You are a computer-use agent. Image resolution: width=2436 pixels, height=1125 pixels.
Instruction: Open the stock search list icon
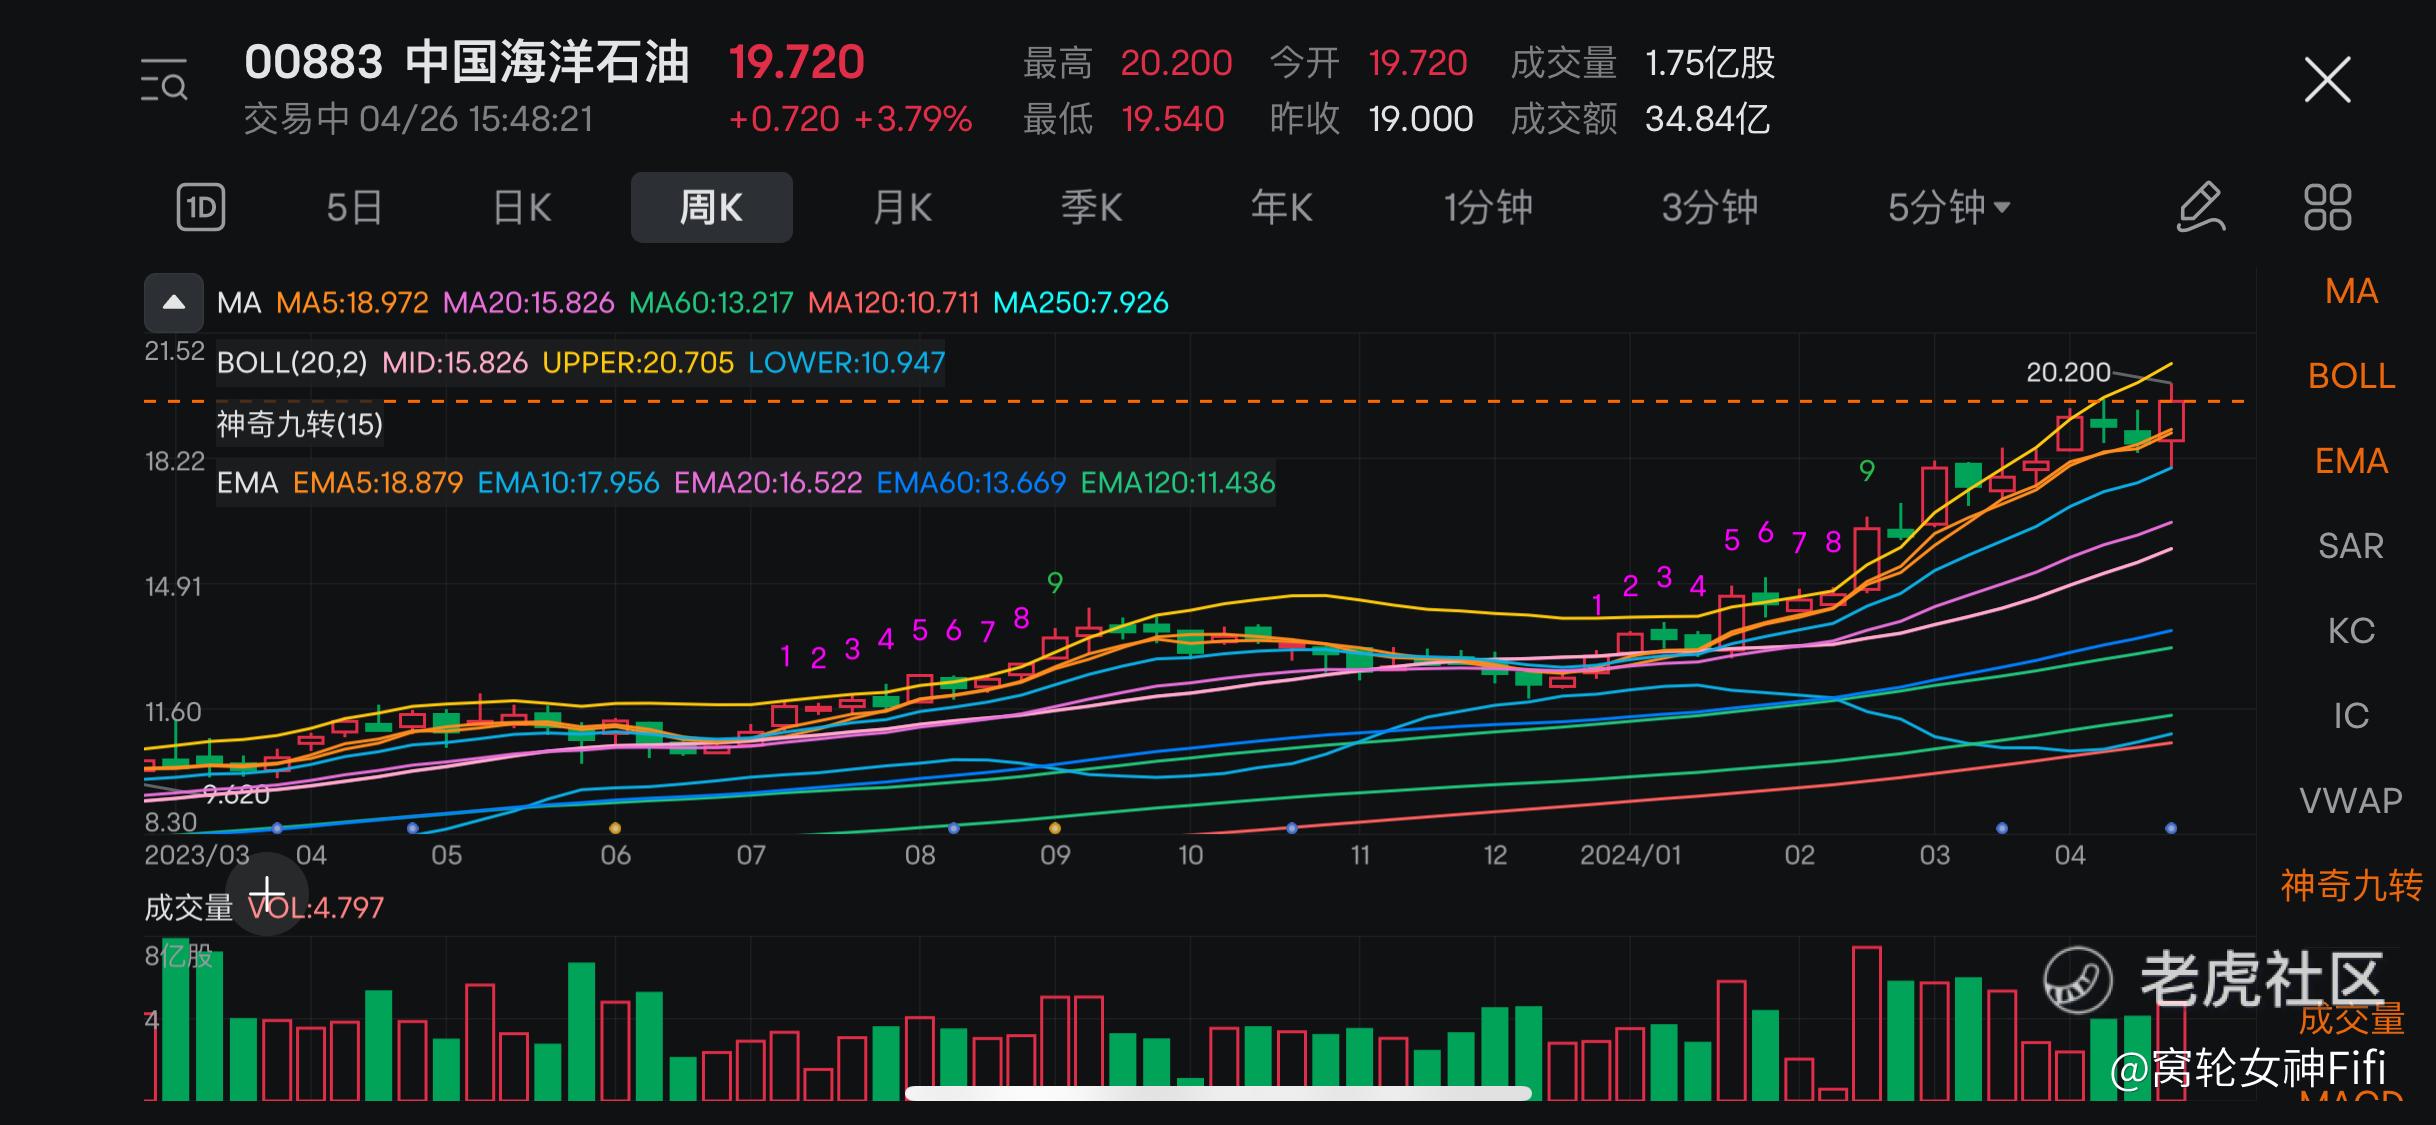164,81
